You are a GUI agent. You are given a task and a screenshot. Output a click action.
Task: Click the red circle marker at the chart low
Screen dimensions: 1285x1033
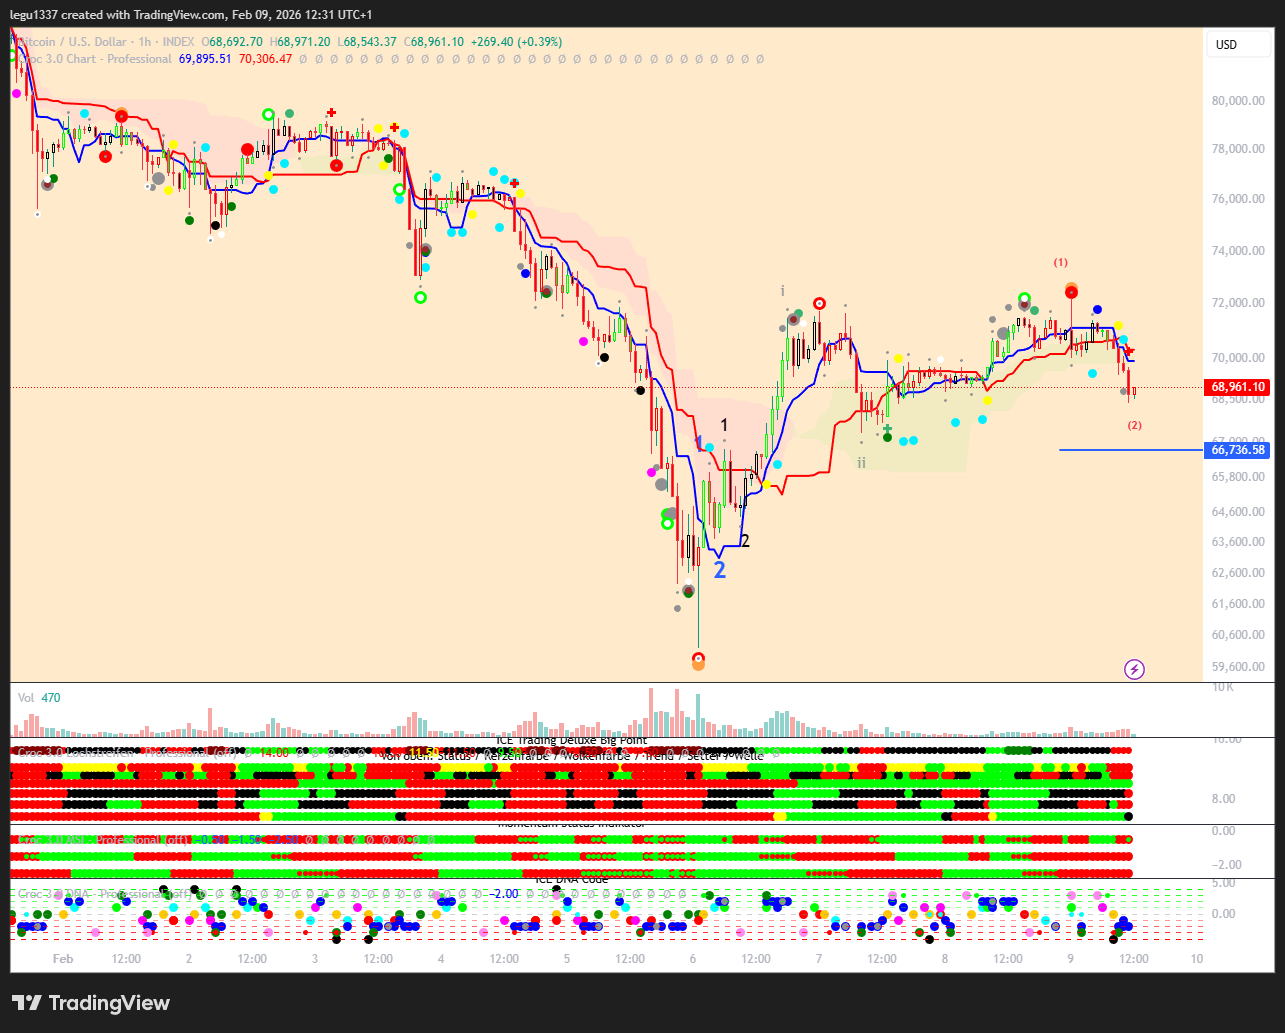point(698,659)
